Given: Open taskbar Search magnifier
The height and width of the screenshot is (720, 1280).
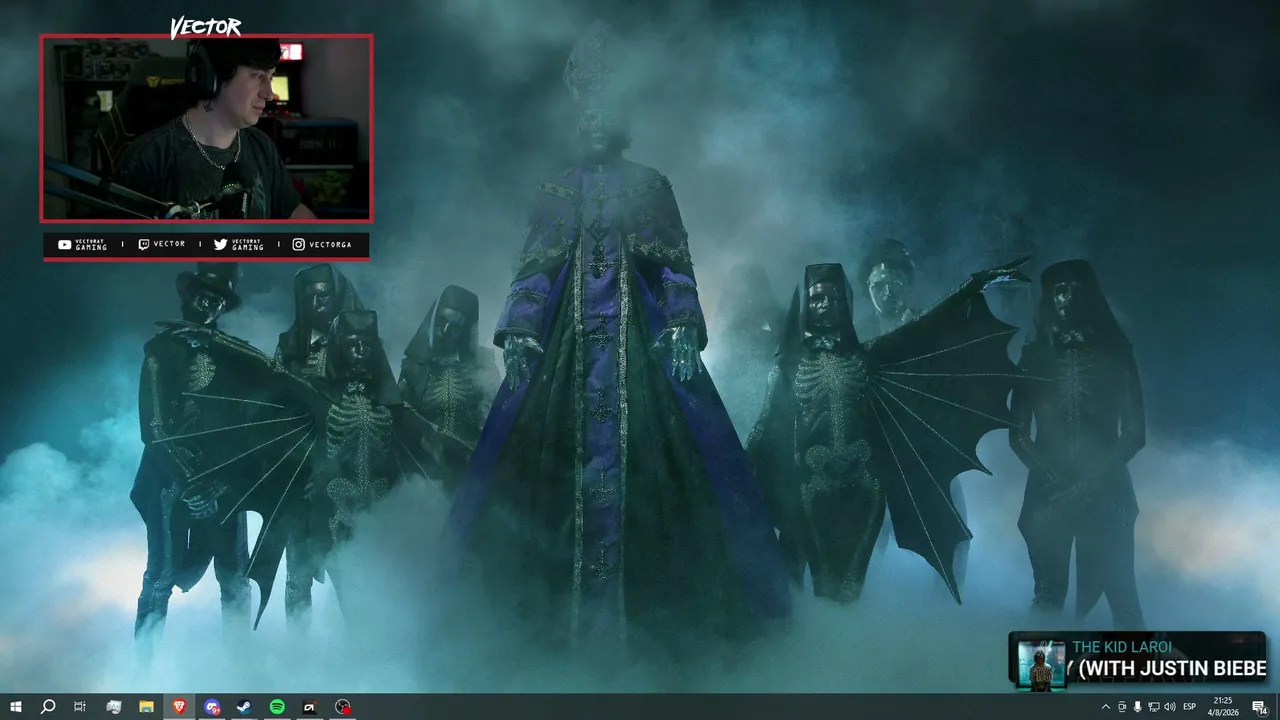Looking at the screenshot, I should tap(48, 707).
